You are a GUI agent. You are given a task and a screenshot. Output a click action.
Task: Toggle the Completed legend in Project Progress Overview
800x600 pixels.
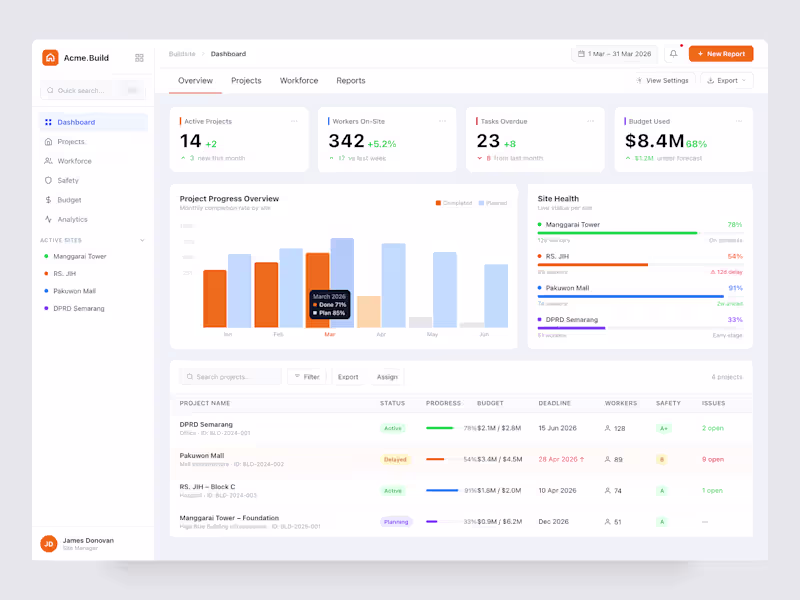(452, 202)
